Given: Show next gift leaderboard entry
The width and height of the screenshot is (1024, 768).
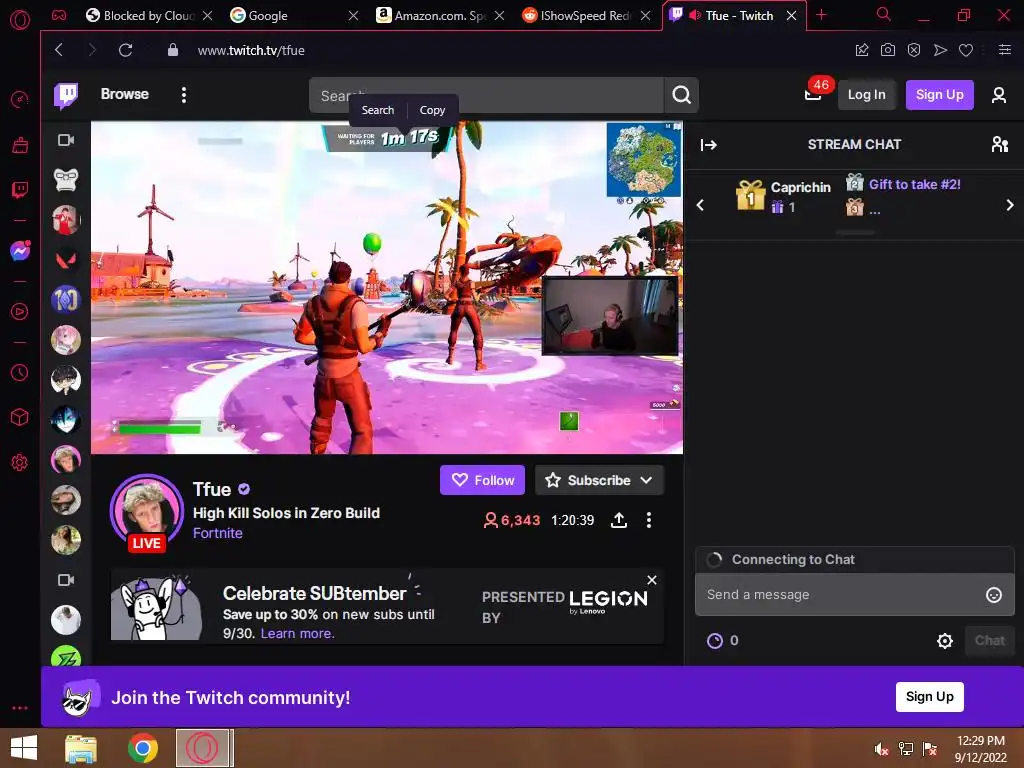Looking at the screenshot, I should [1010, 205].
